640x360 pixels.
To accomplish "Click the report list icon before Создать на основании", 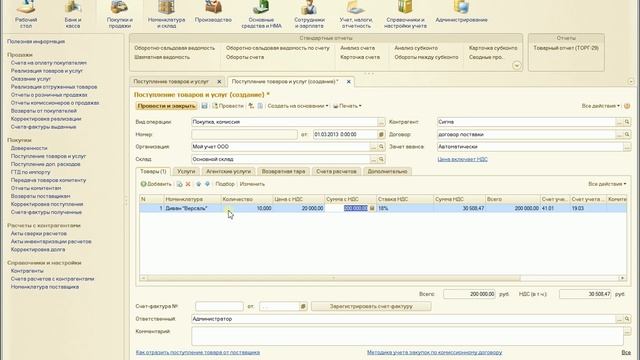I will [x=260, y=106].
